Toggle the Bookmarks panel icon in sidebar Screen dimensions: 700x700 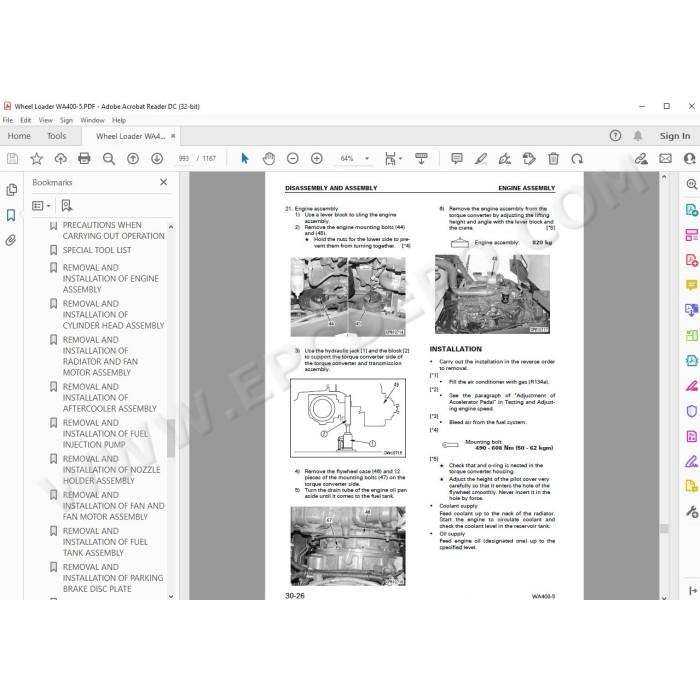[11, 216]
